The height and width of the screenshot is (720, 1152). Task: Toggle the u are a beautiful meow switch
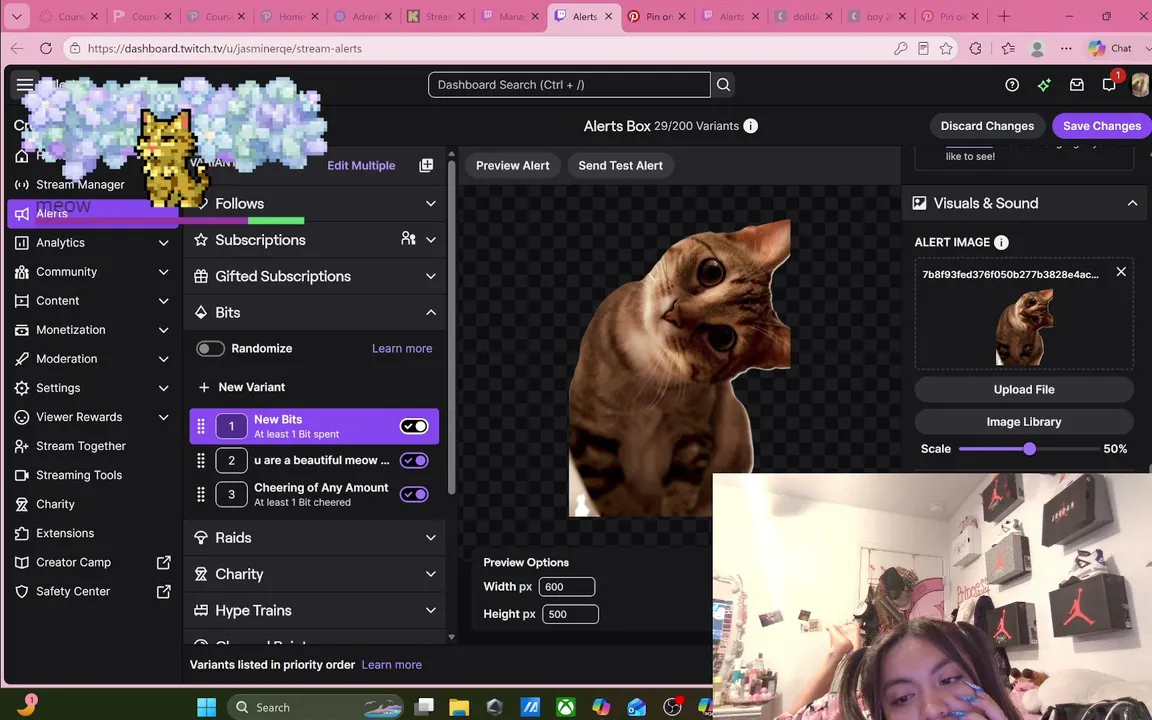tap(414, 461)
